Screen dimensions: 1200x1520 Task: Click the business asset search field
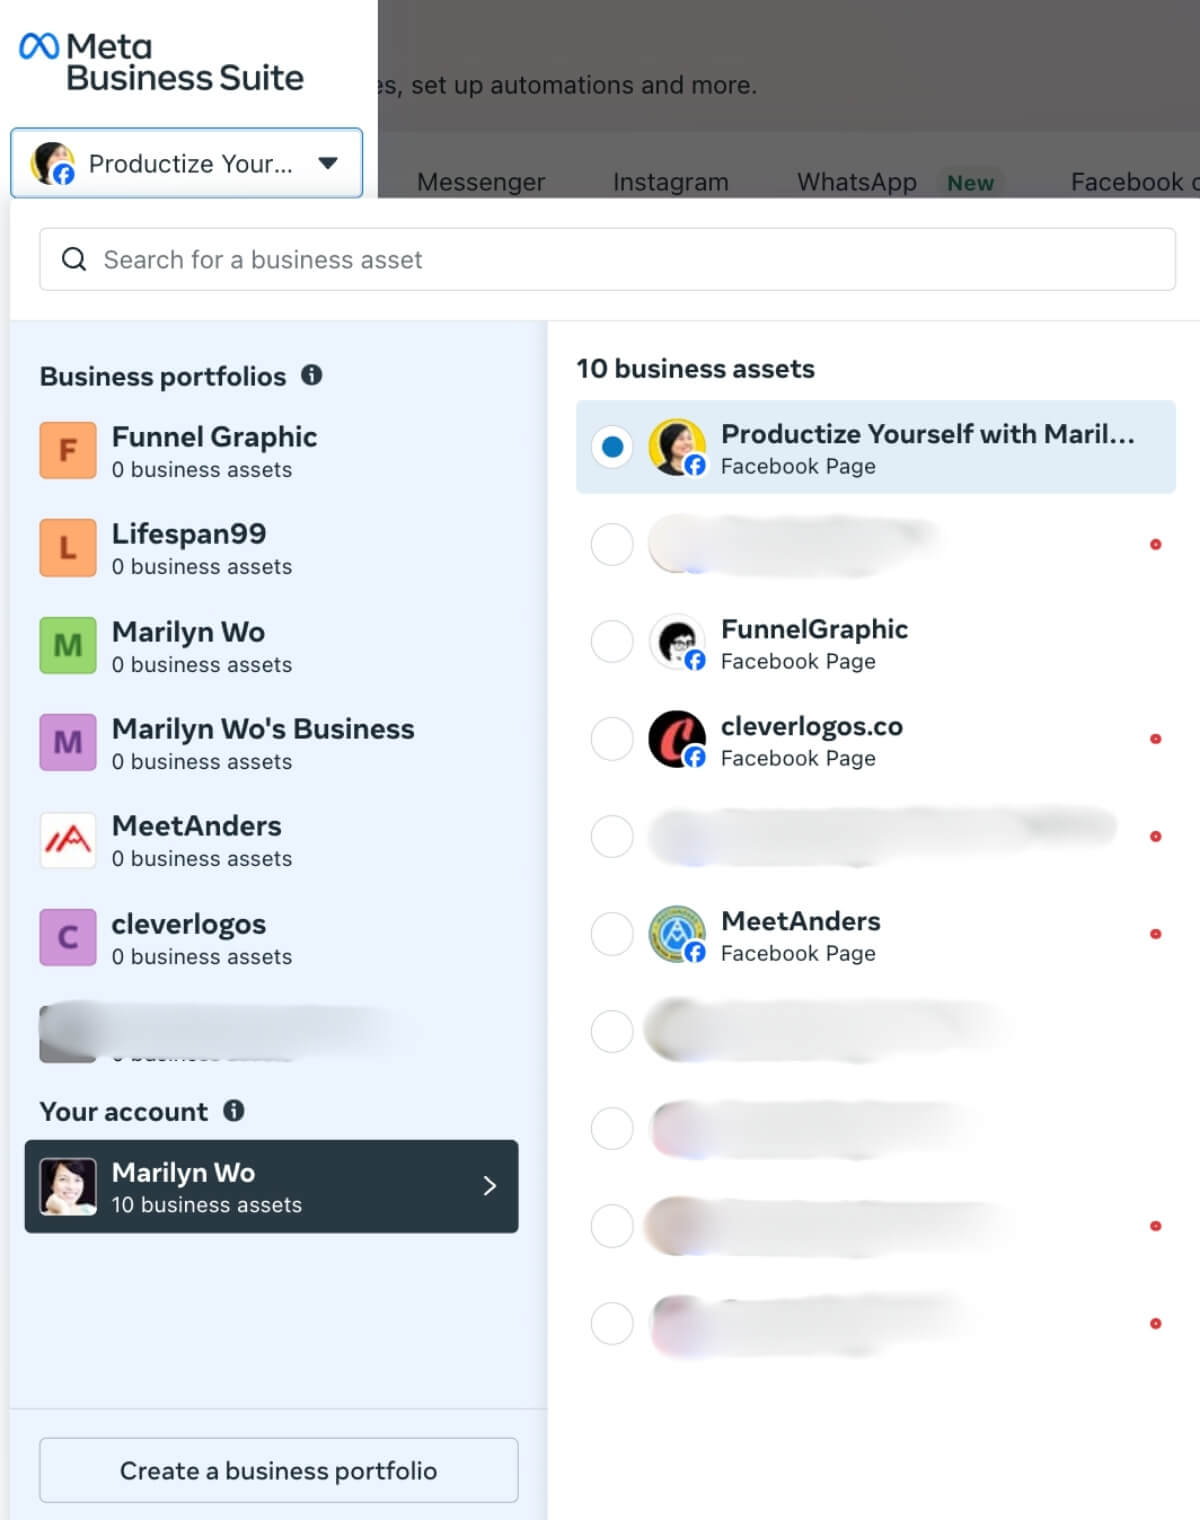(x=400, y=259)
